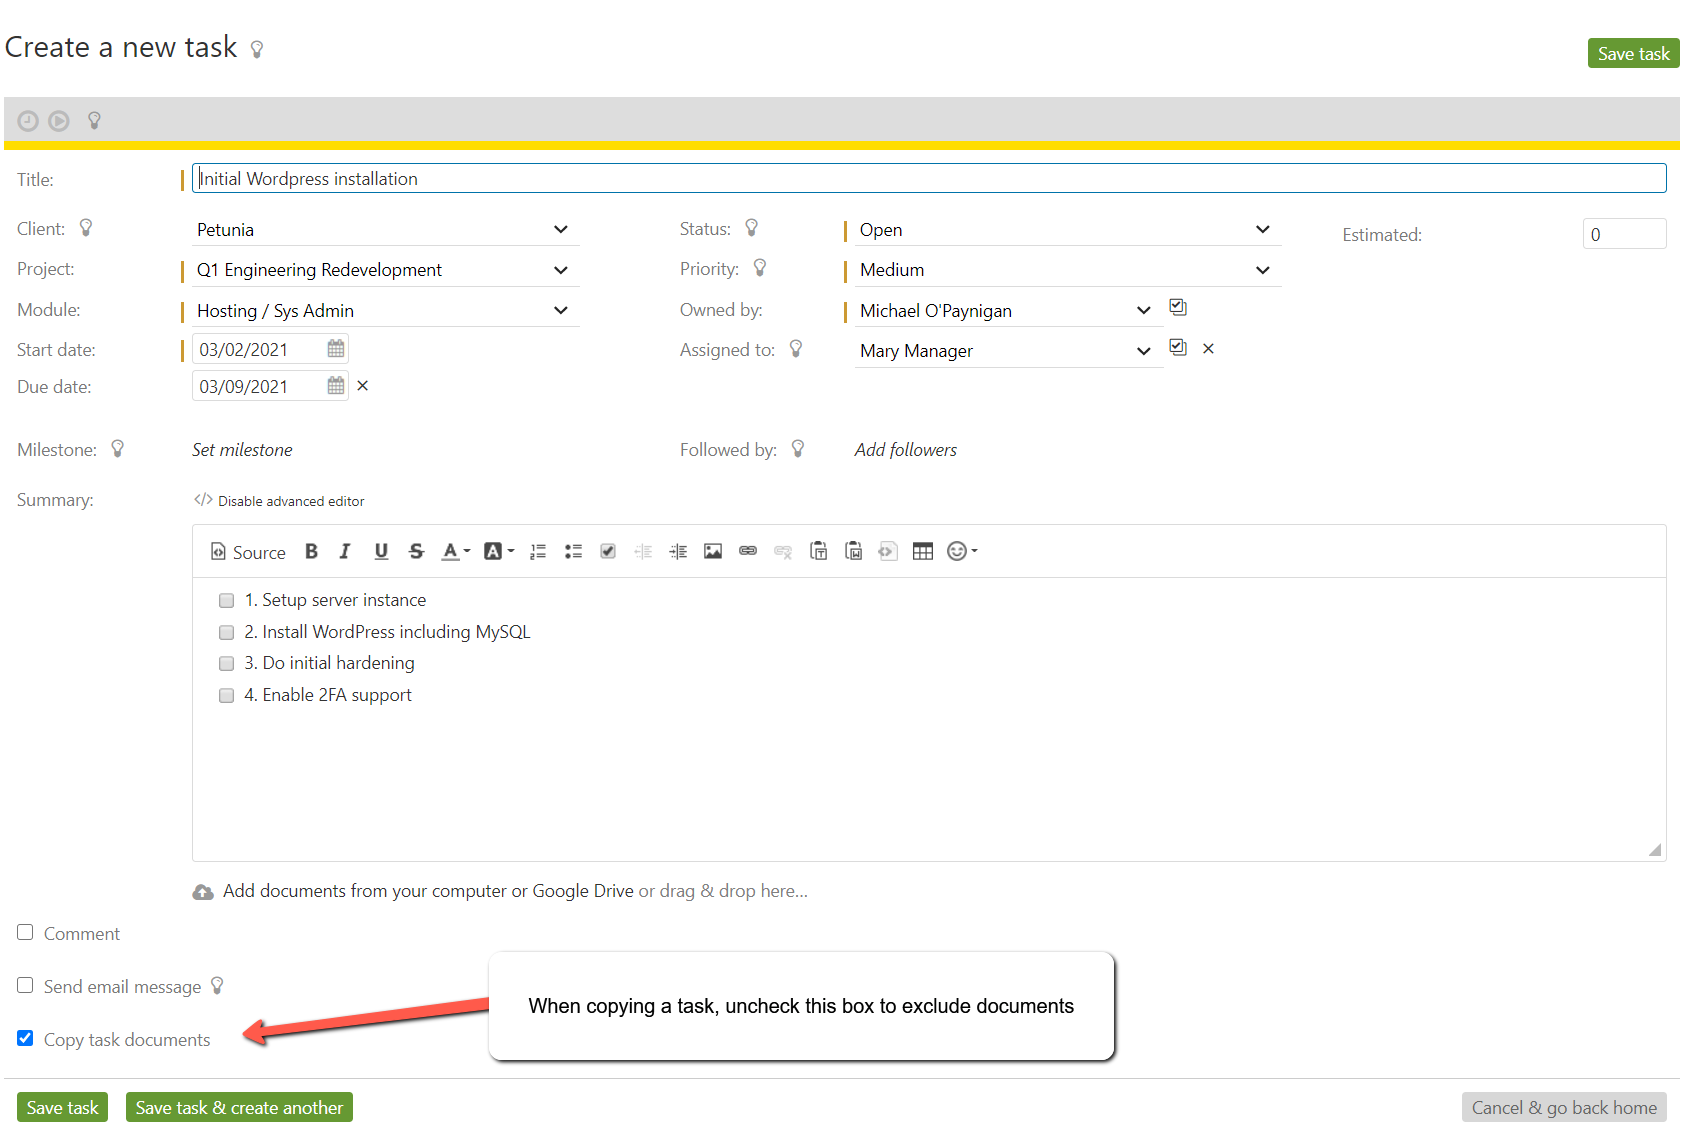Enable the Comment checkbox

tap(25, 932)
